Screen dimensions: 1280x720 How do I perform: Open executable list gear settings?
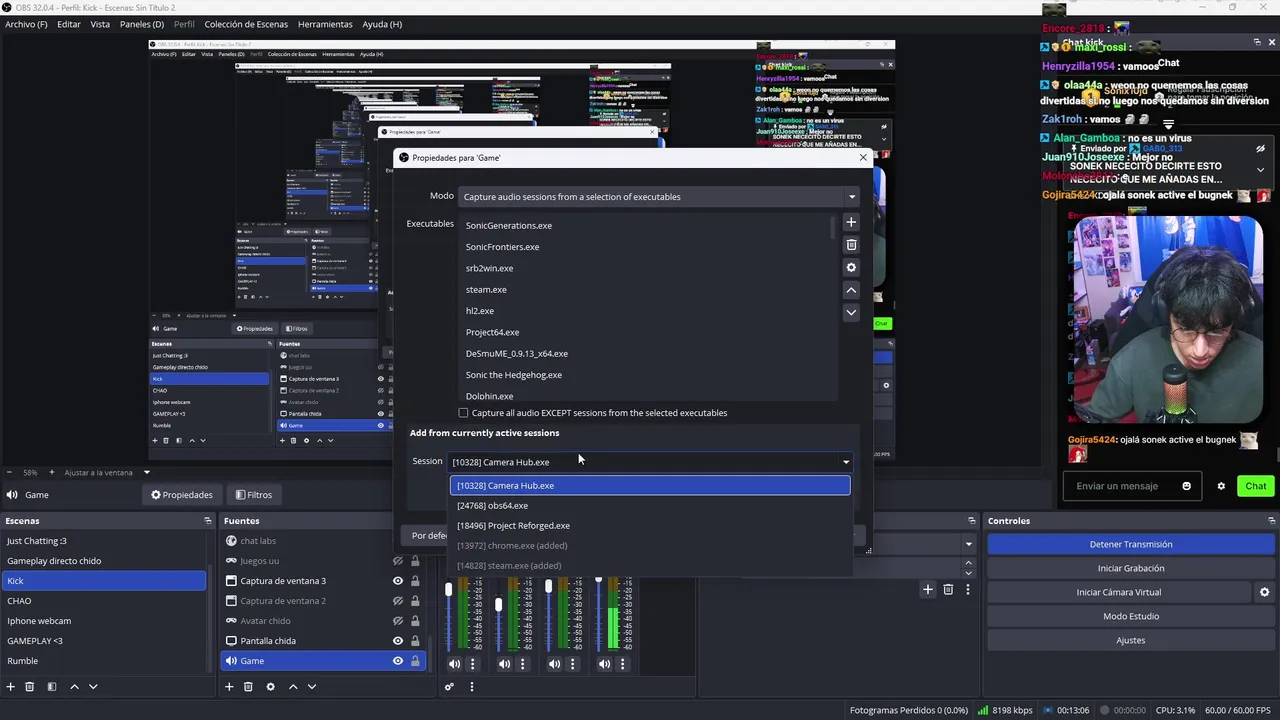click(x=851, y=268)
